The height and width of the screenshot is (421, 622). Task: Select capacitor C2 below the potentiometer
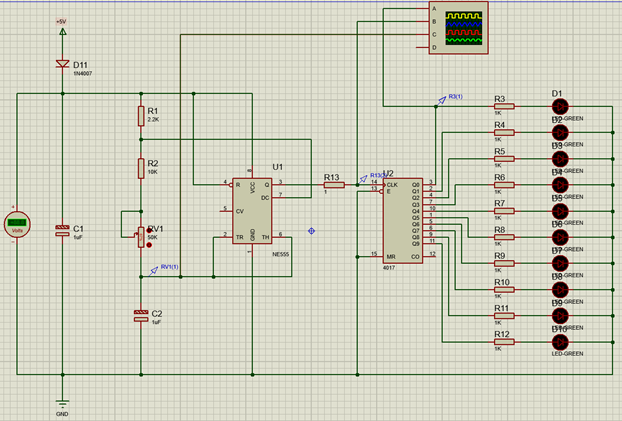click(x=141, y=315)
